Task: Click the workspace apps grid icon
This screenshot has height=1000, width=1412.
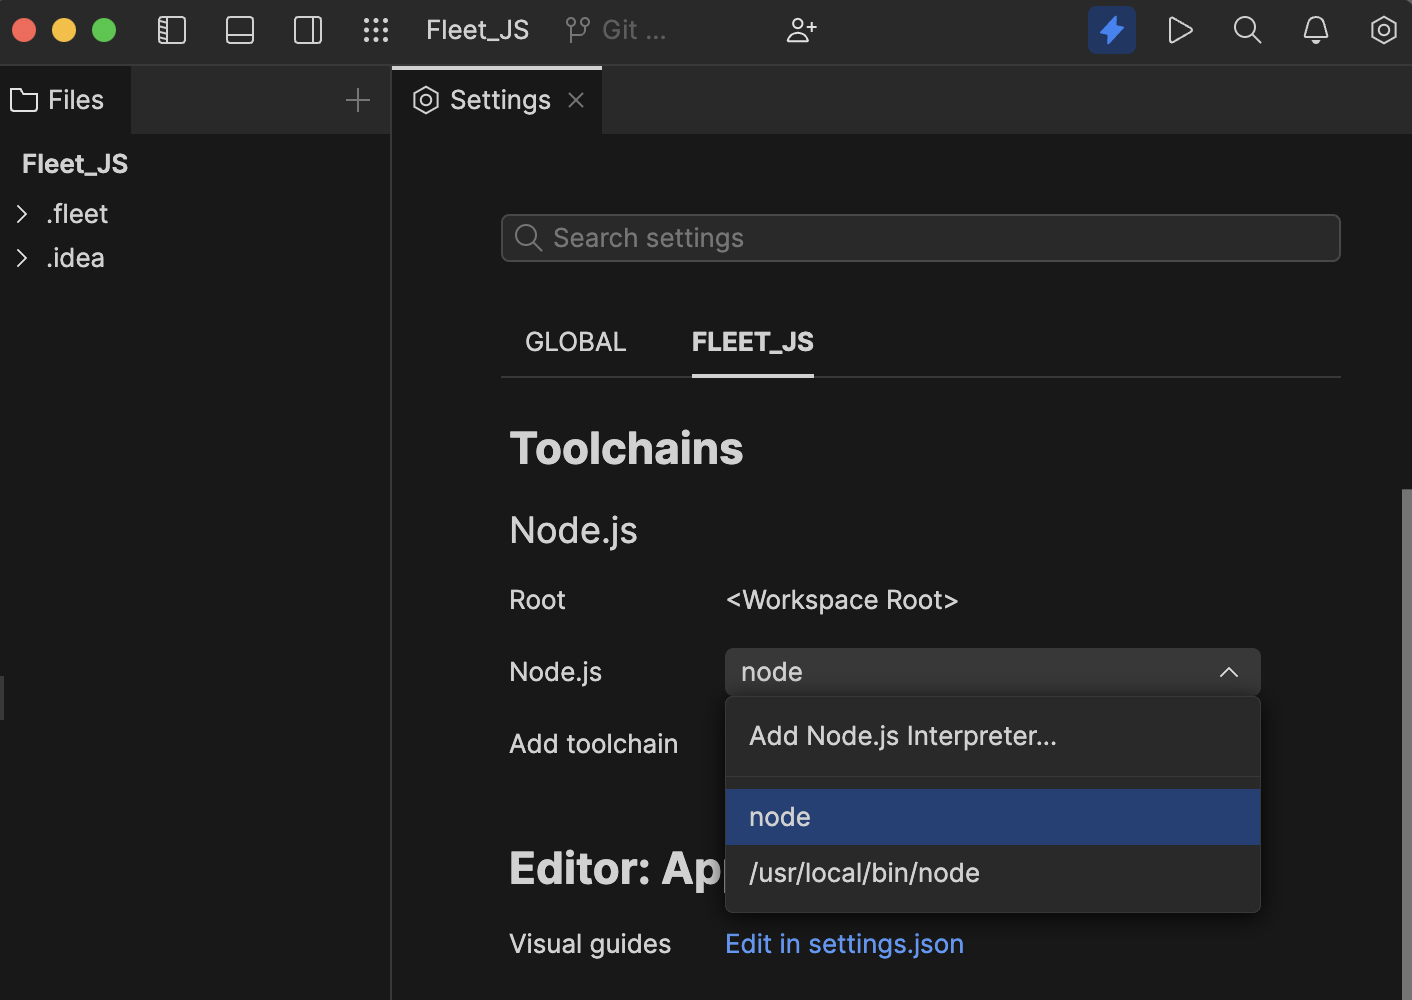Action: pyautogui.click(x=376, y=30)
